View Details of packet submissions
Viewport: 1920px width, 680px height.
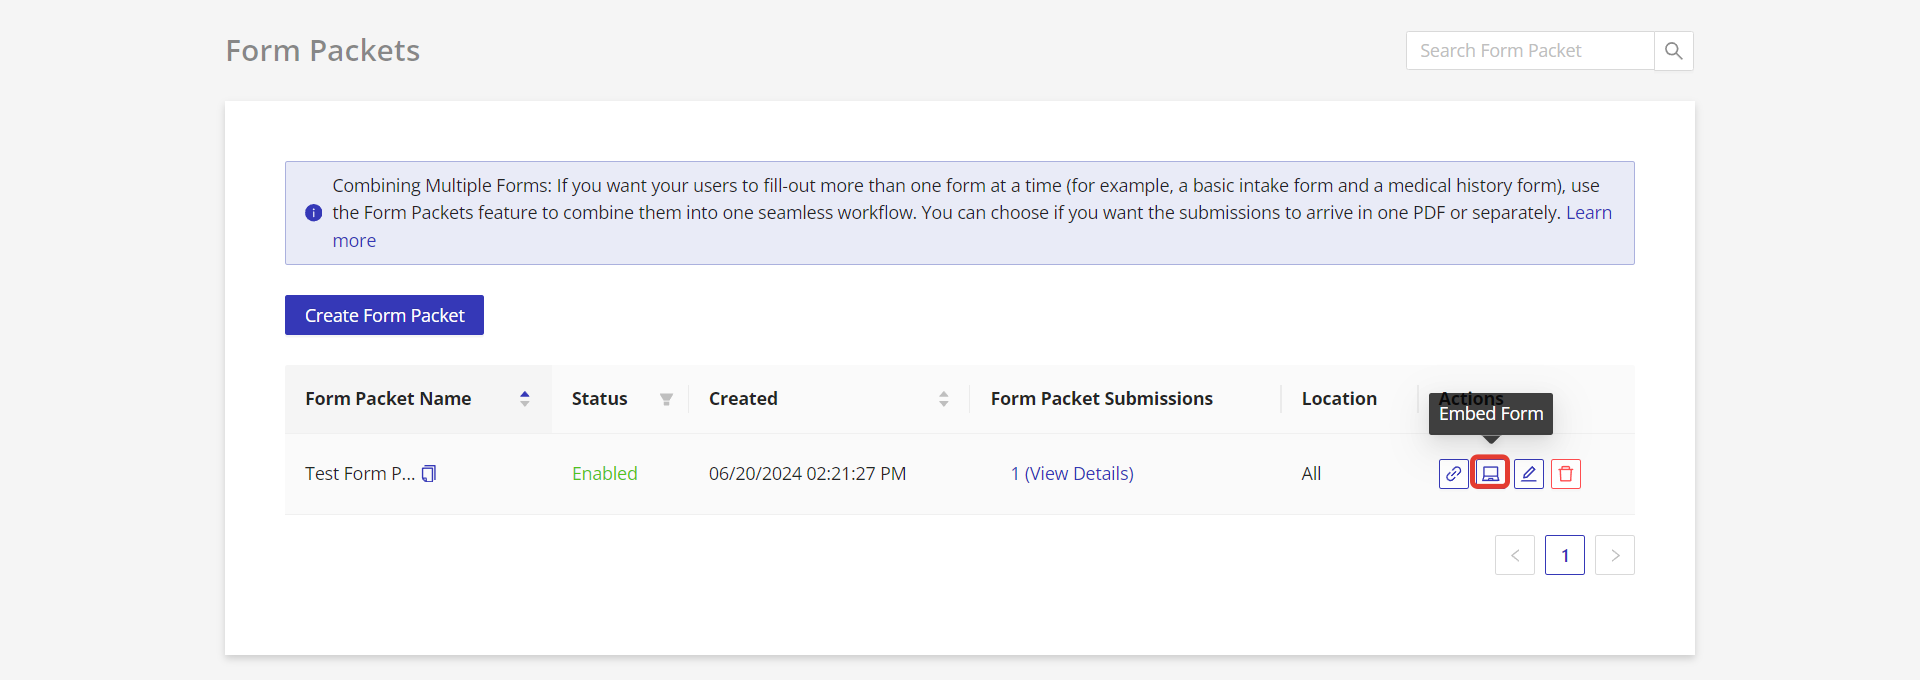coord(1072,474)
